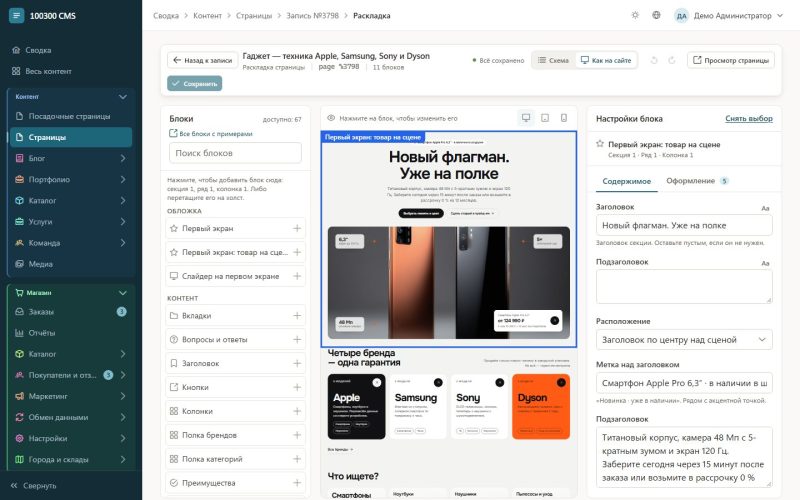Go to Запись №3798 breadcrumb
Viewport: 800px width, 500px height.
tap(312, 16)
